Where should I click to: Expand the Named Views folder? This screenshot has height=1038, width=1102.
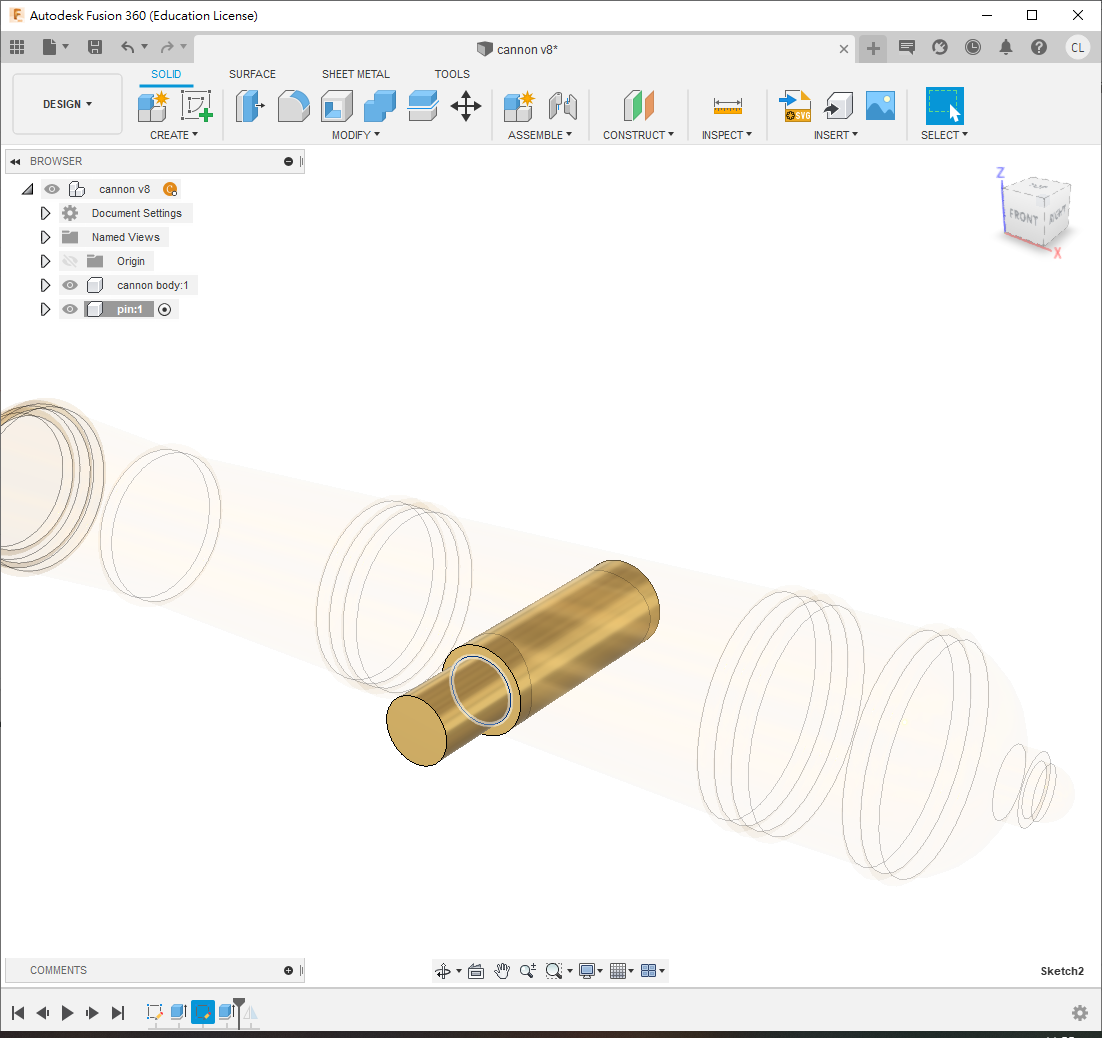(x=45, y=237)
